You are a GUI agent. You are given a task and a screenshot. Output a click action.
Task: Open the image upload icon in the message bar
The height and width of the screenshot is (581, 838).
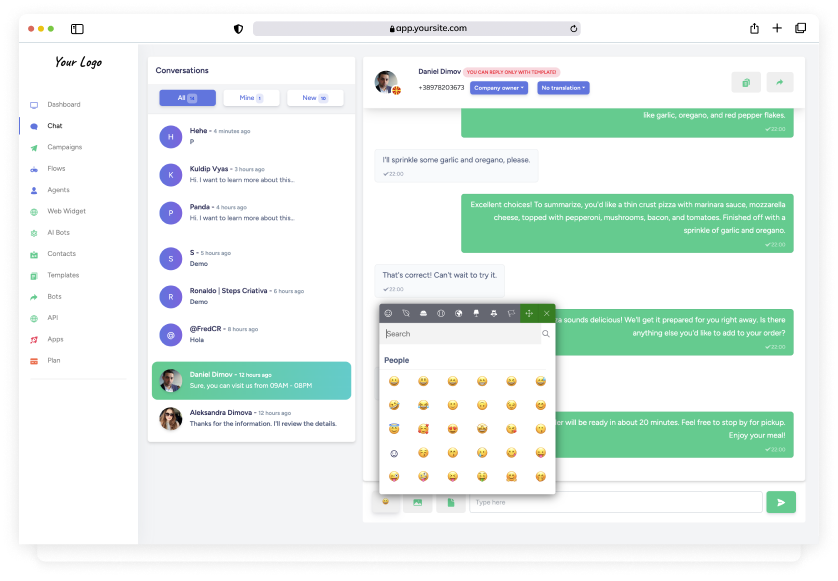point(417,502)
